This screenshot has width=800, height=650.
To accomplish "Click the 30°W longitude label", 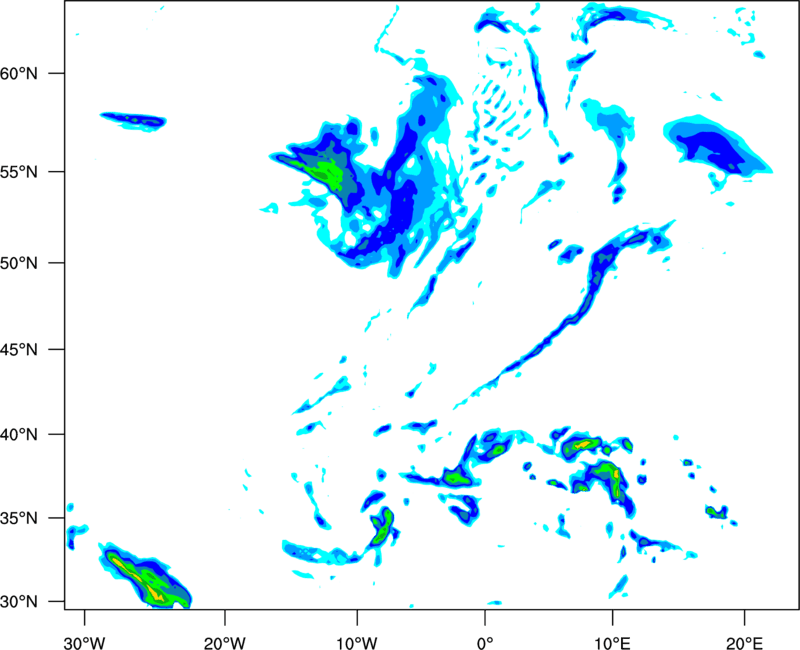I will click(x=85, y=643).
